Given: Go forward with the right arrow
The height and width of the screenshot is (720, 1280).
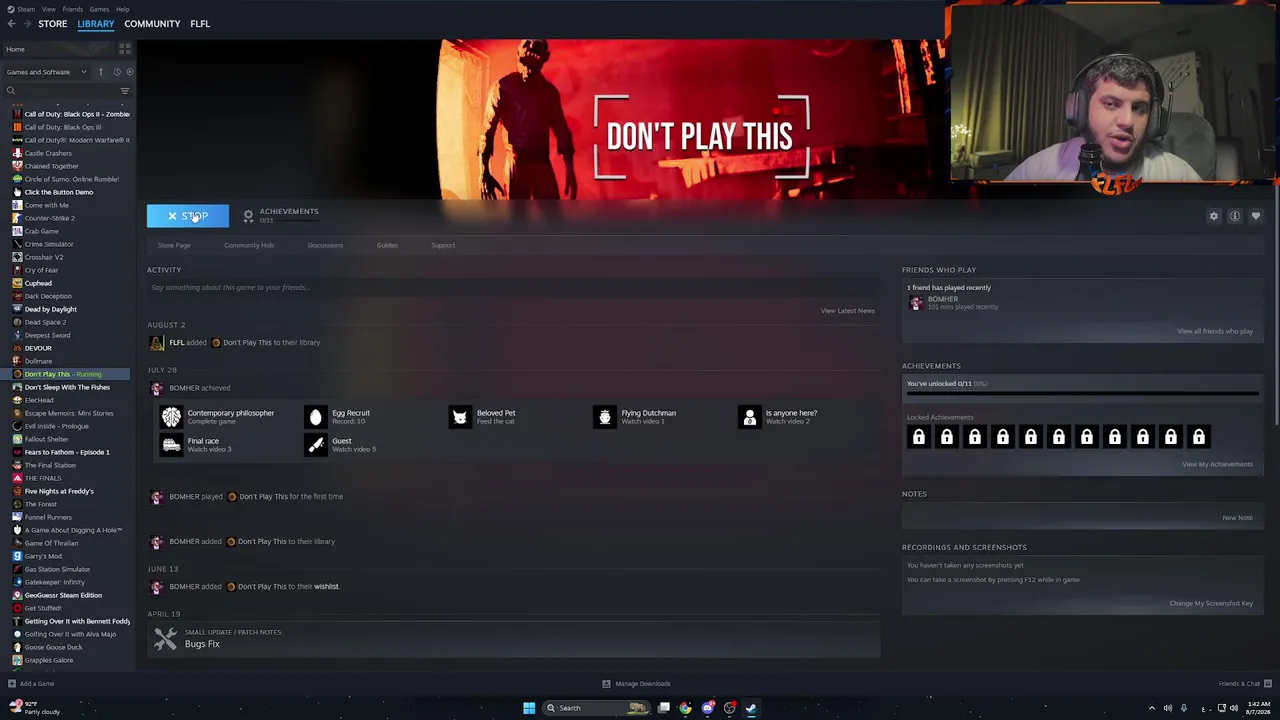Looking at the screenshot, I should [x=26, y=24].
